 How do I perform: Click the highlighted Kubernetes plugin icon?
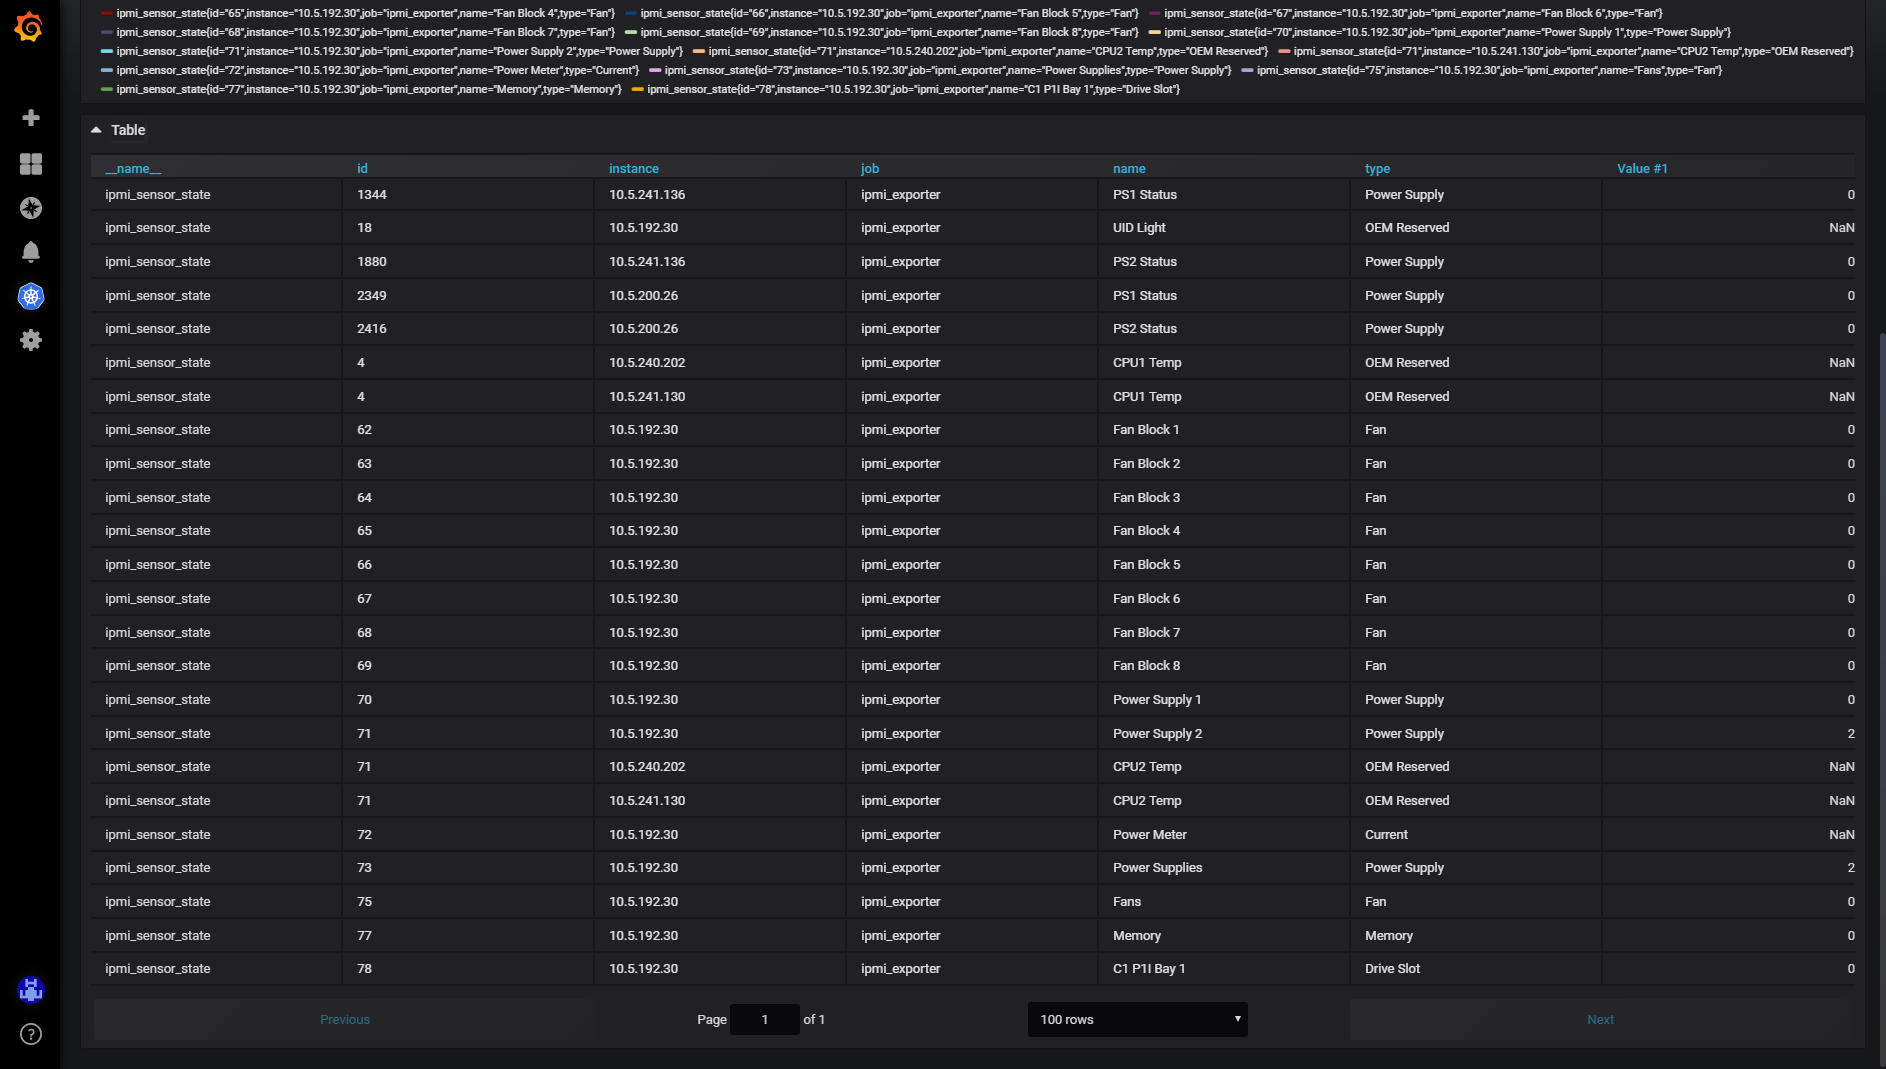coord(31,296)
